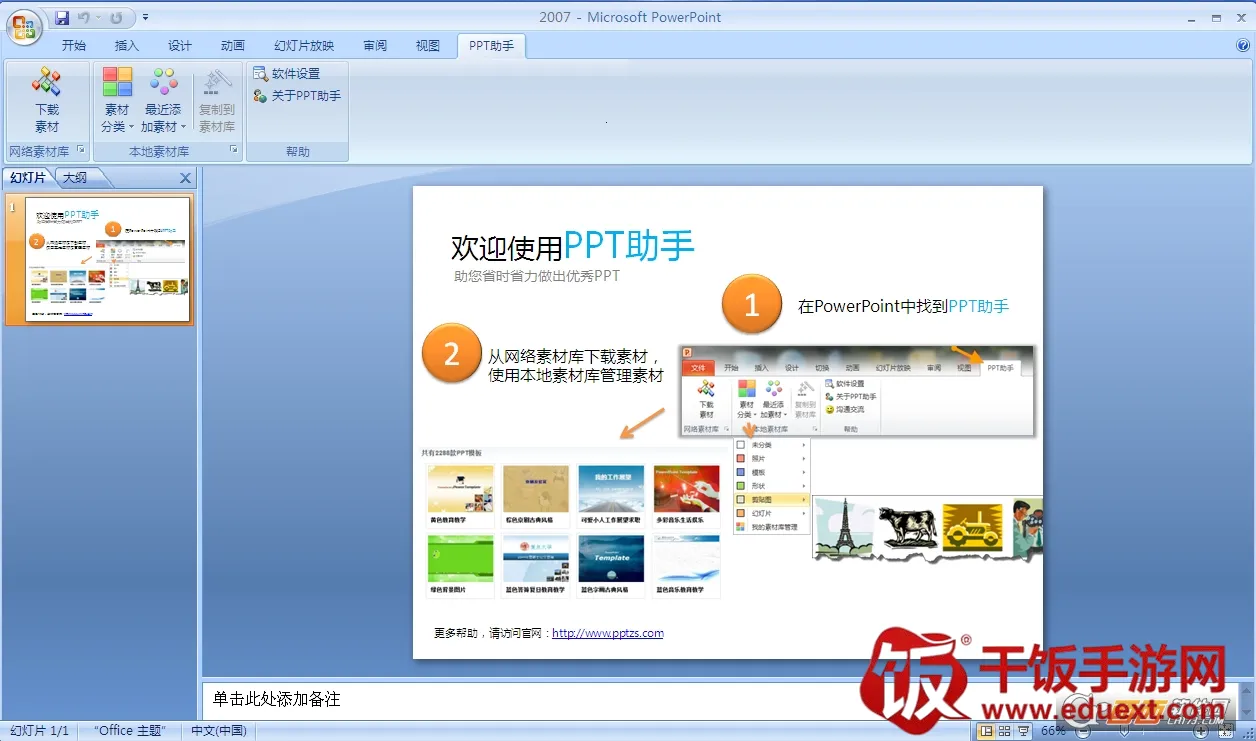Viewport: 1256px width, 741px height.
Task: Click the Office button logo
Action: (24, 25)
